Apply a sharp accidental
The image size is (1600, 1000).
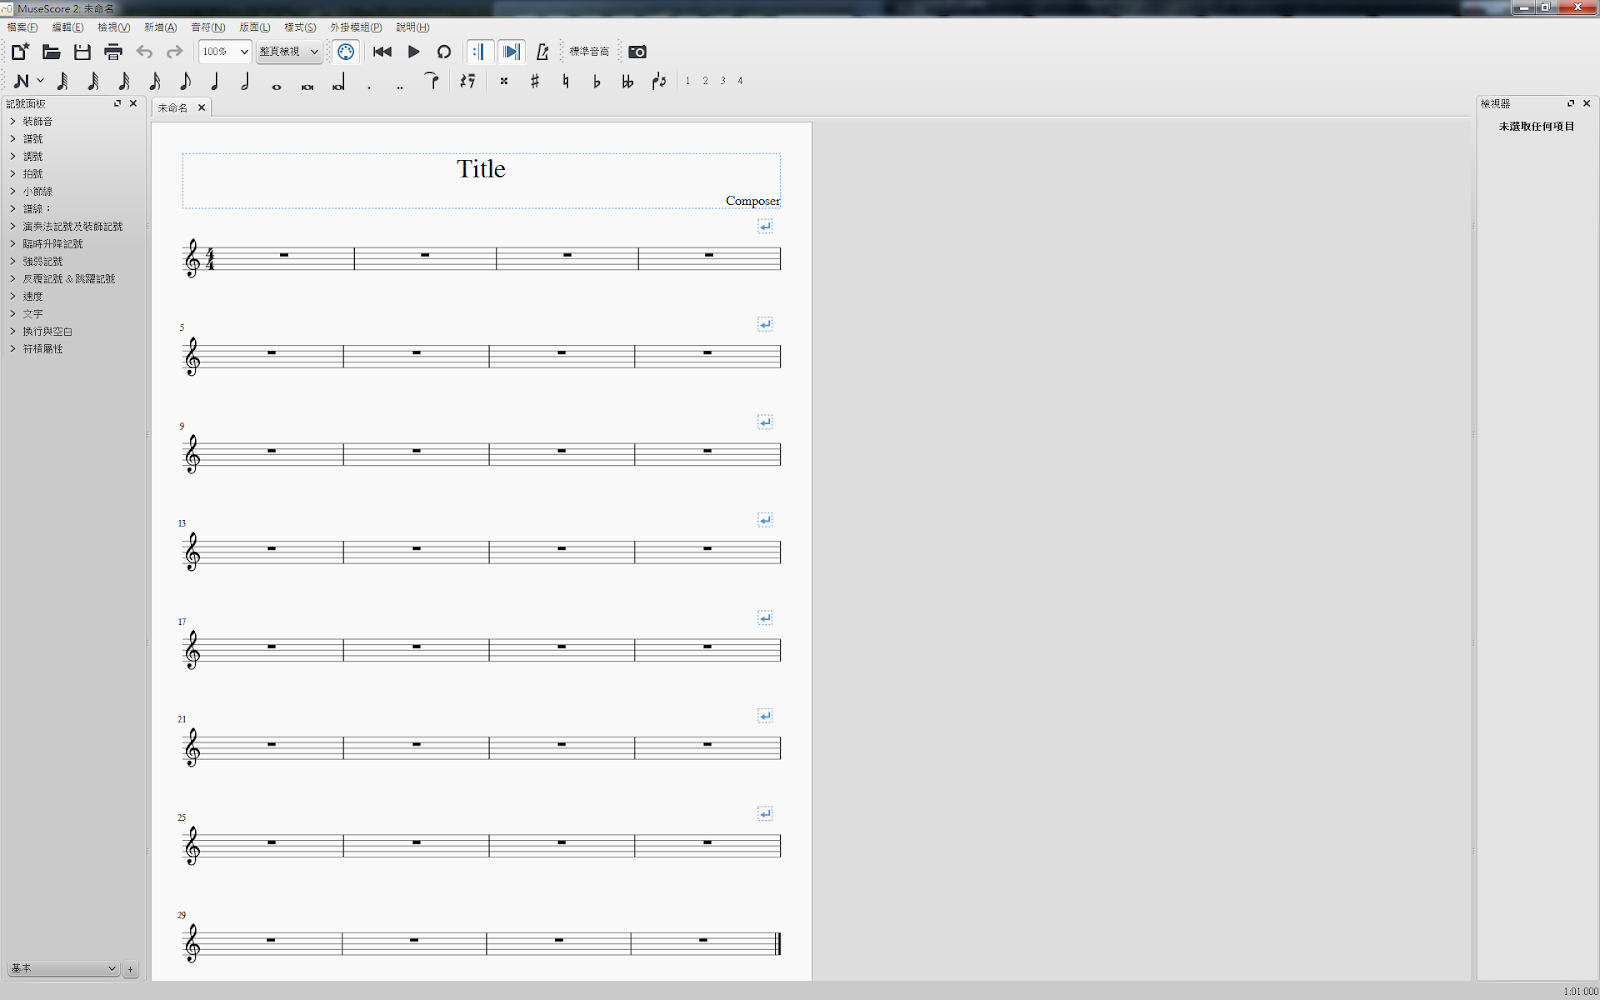click(535, 80)
